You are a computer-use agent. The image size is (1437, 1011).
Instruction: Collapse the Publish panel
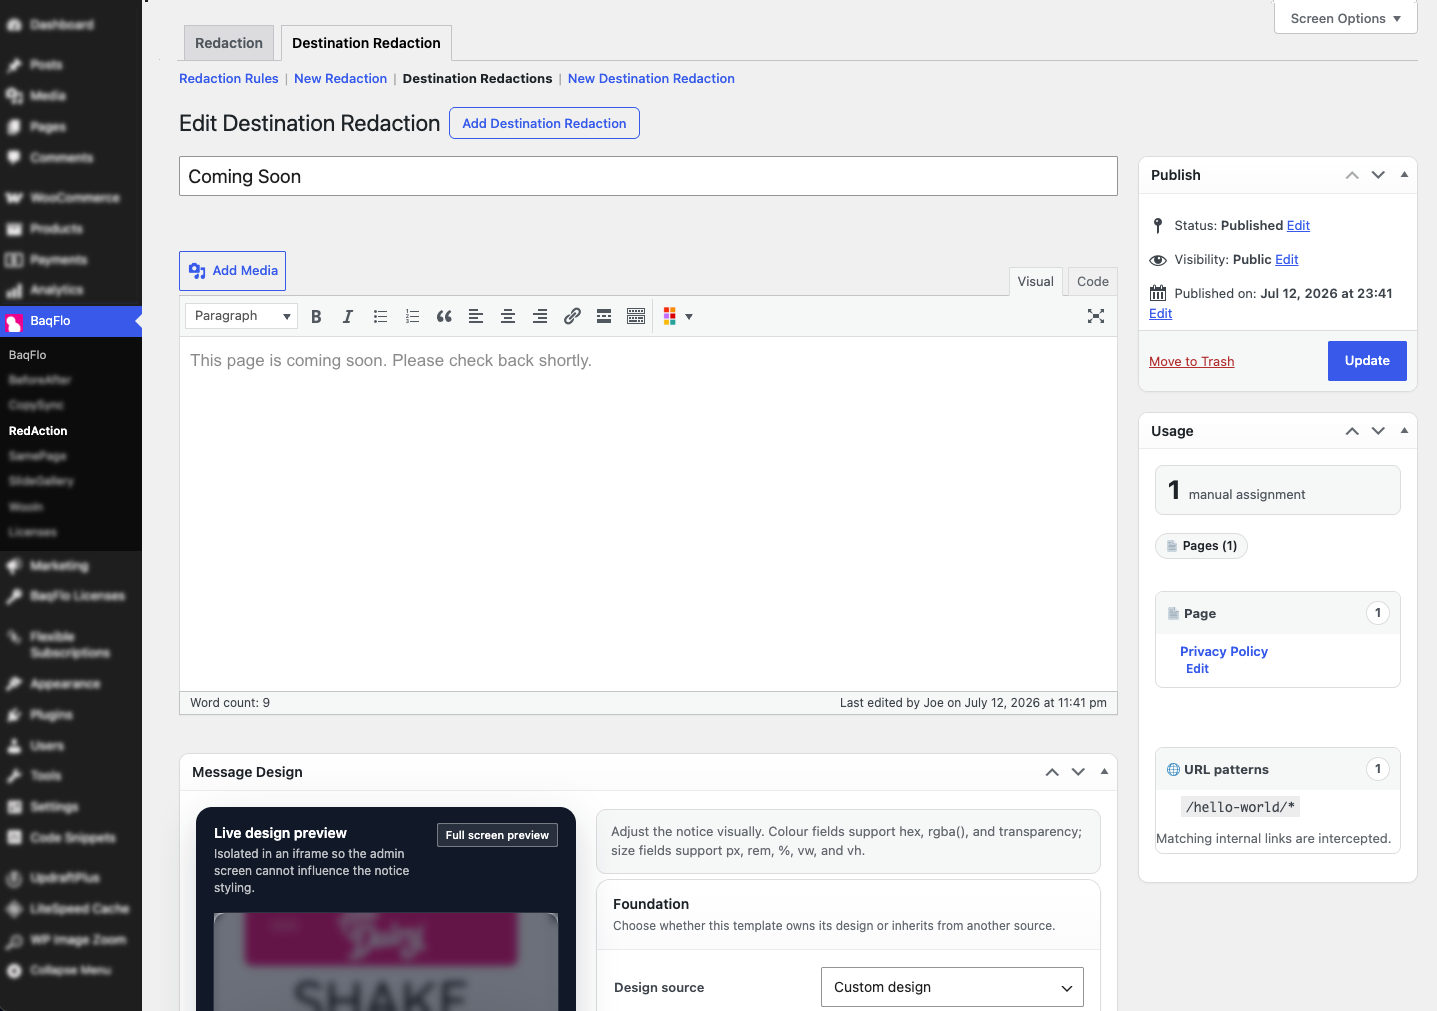click(1404, 174)
